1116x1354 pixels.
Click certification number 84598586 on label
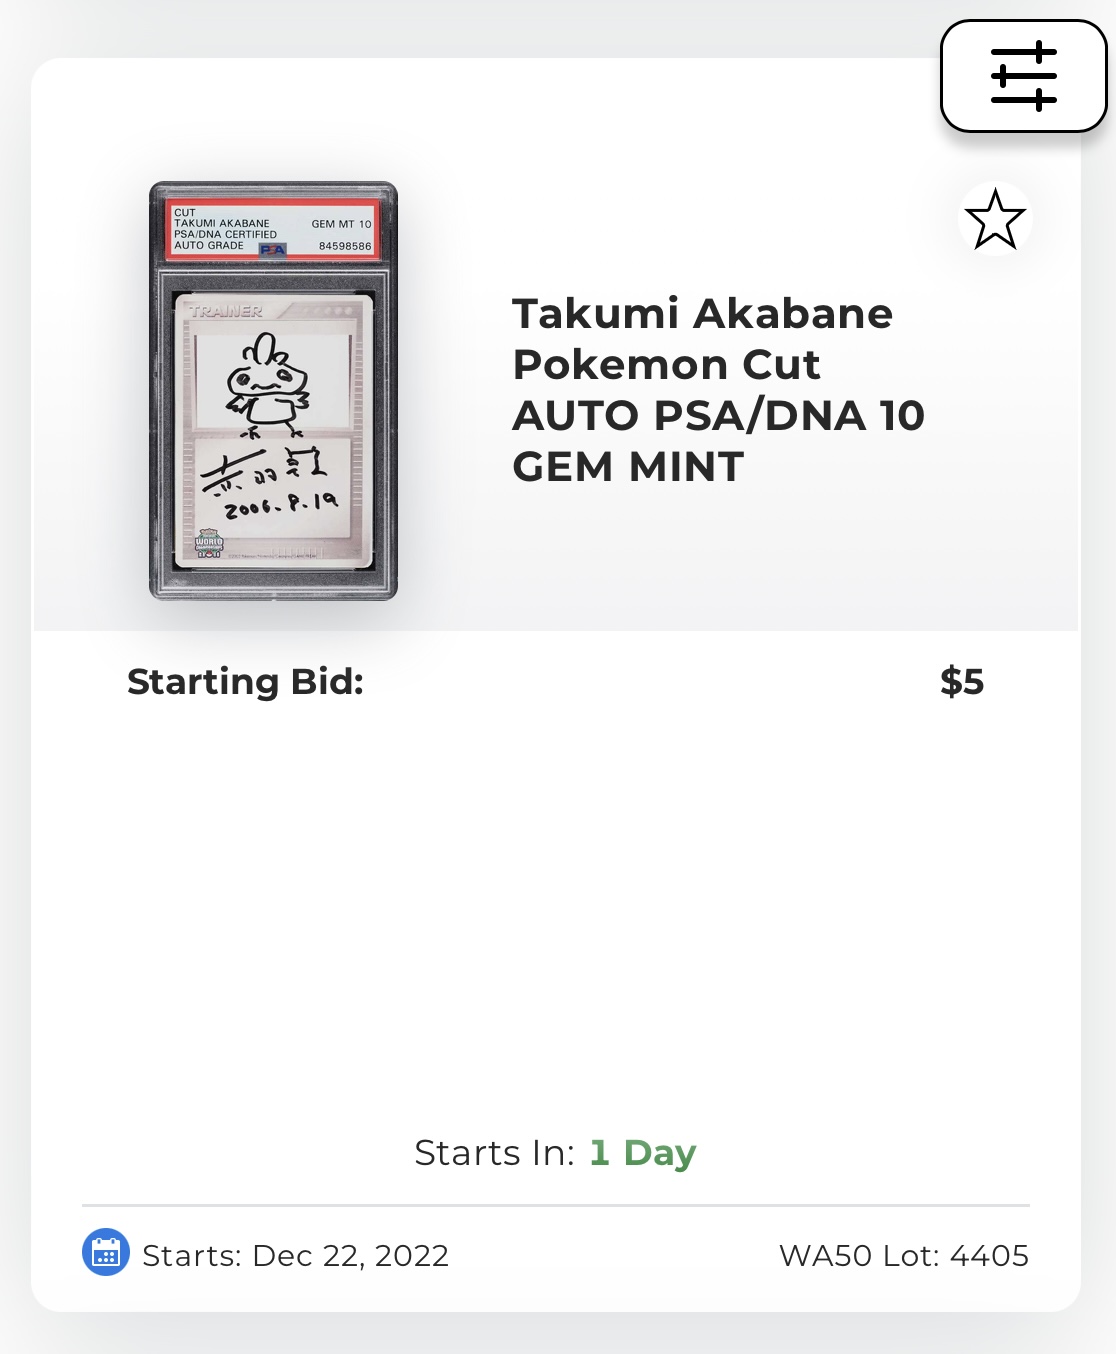pyautogui.click(x=345, y=246)
